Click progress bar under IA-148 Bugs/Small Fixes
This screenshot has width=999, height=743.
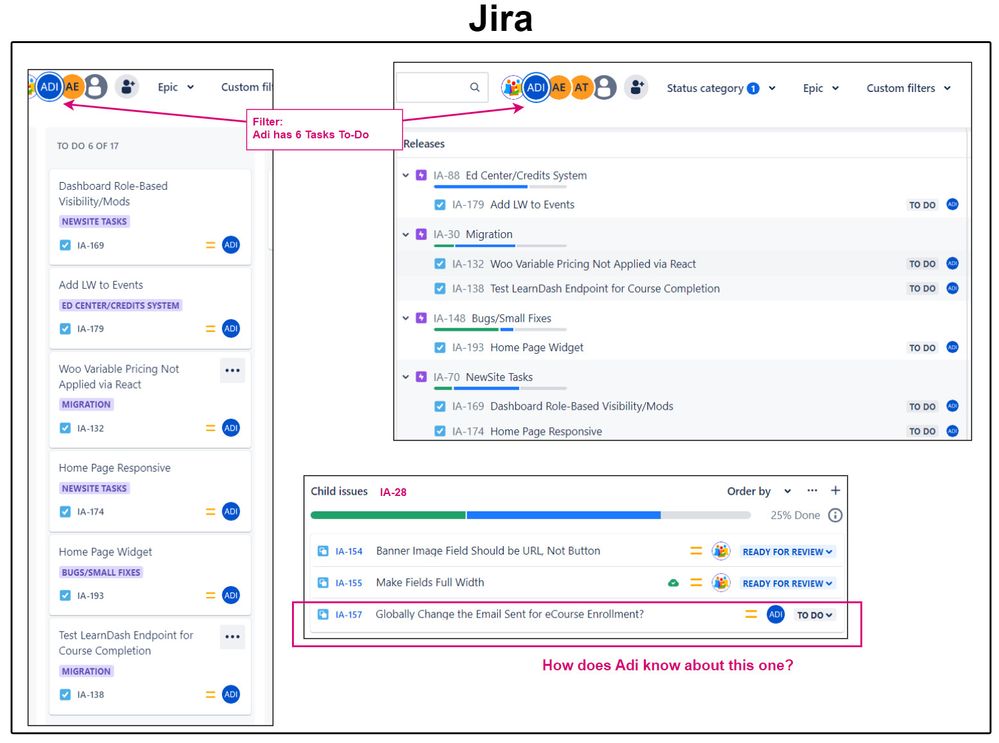[500, 329]
